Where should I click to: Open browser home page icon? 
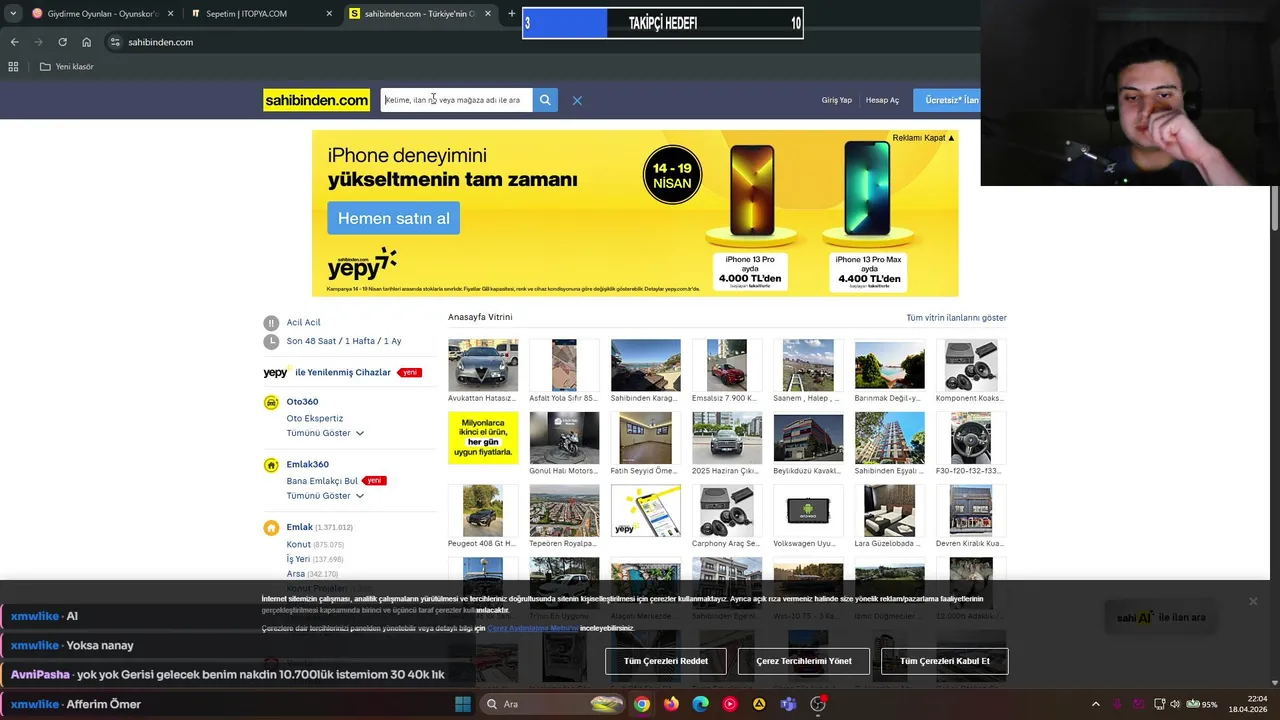tap(86, 42)
